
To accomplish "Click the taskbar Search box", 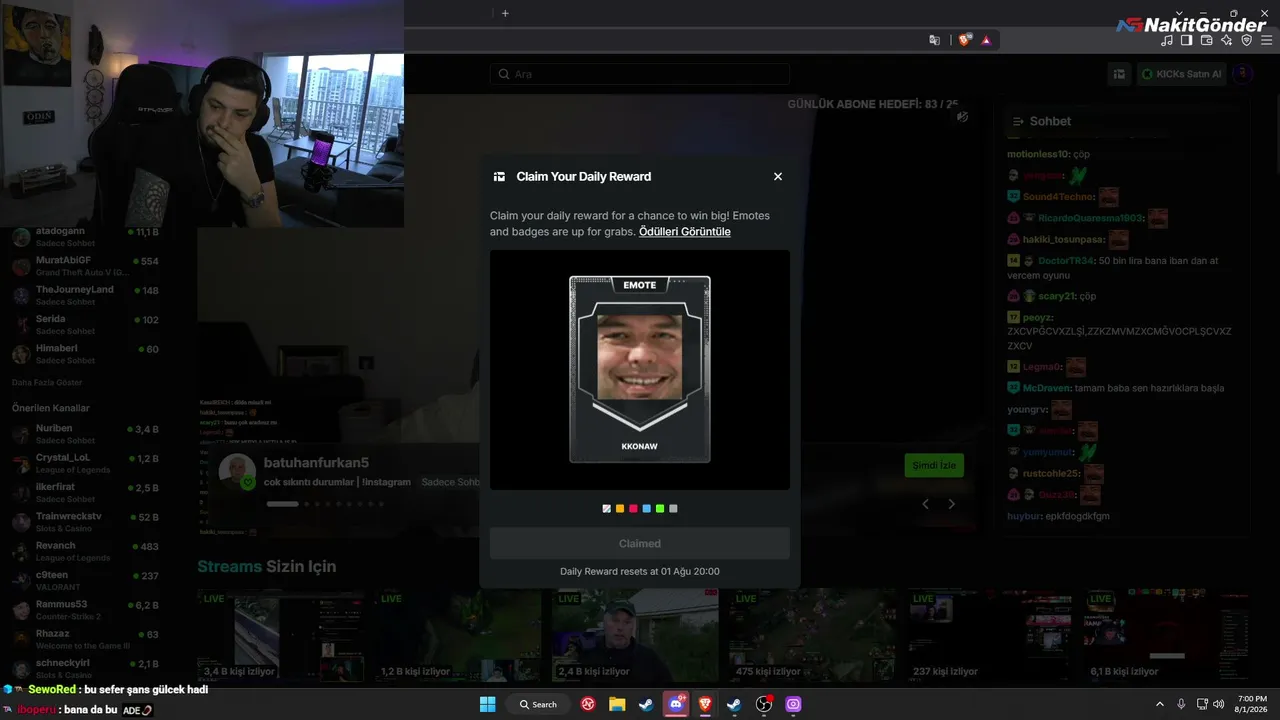I will pos(538,704).
